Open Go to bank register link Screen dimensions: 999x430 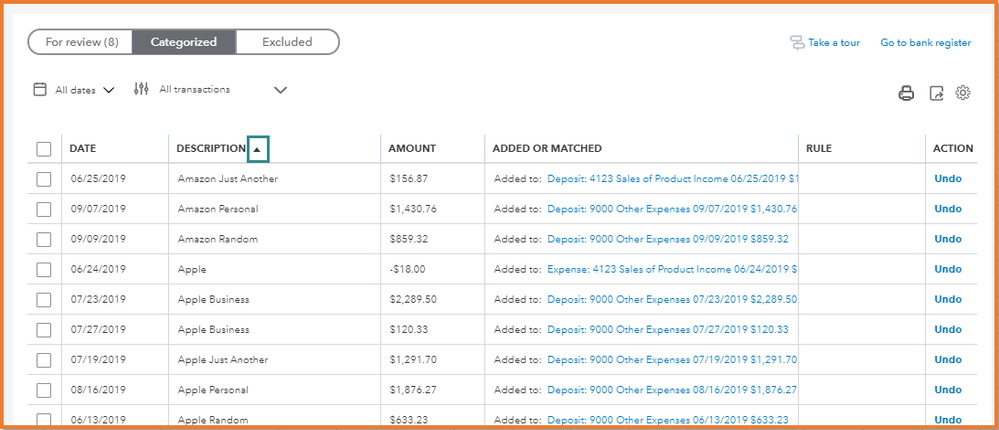tap(925, 43)
